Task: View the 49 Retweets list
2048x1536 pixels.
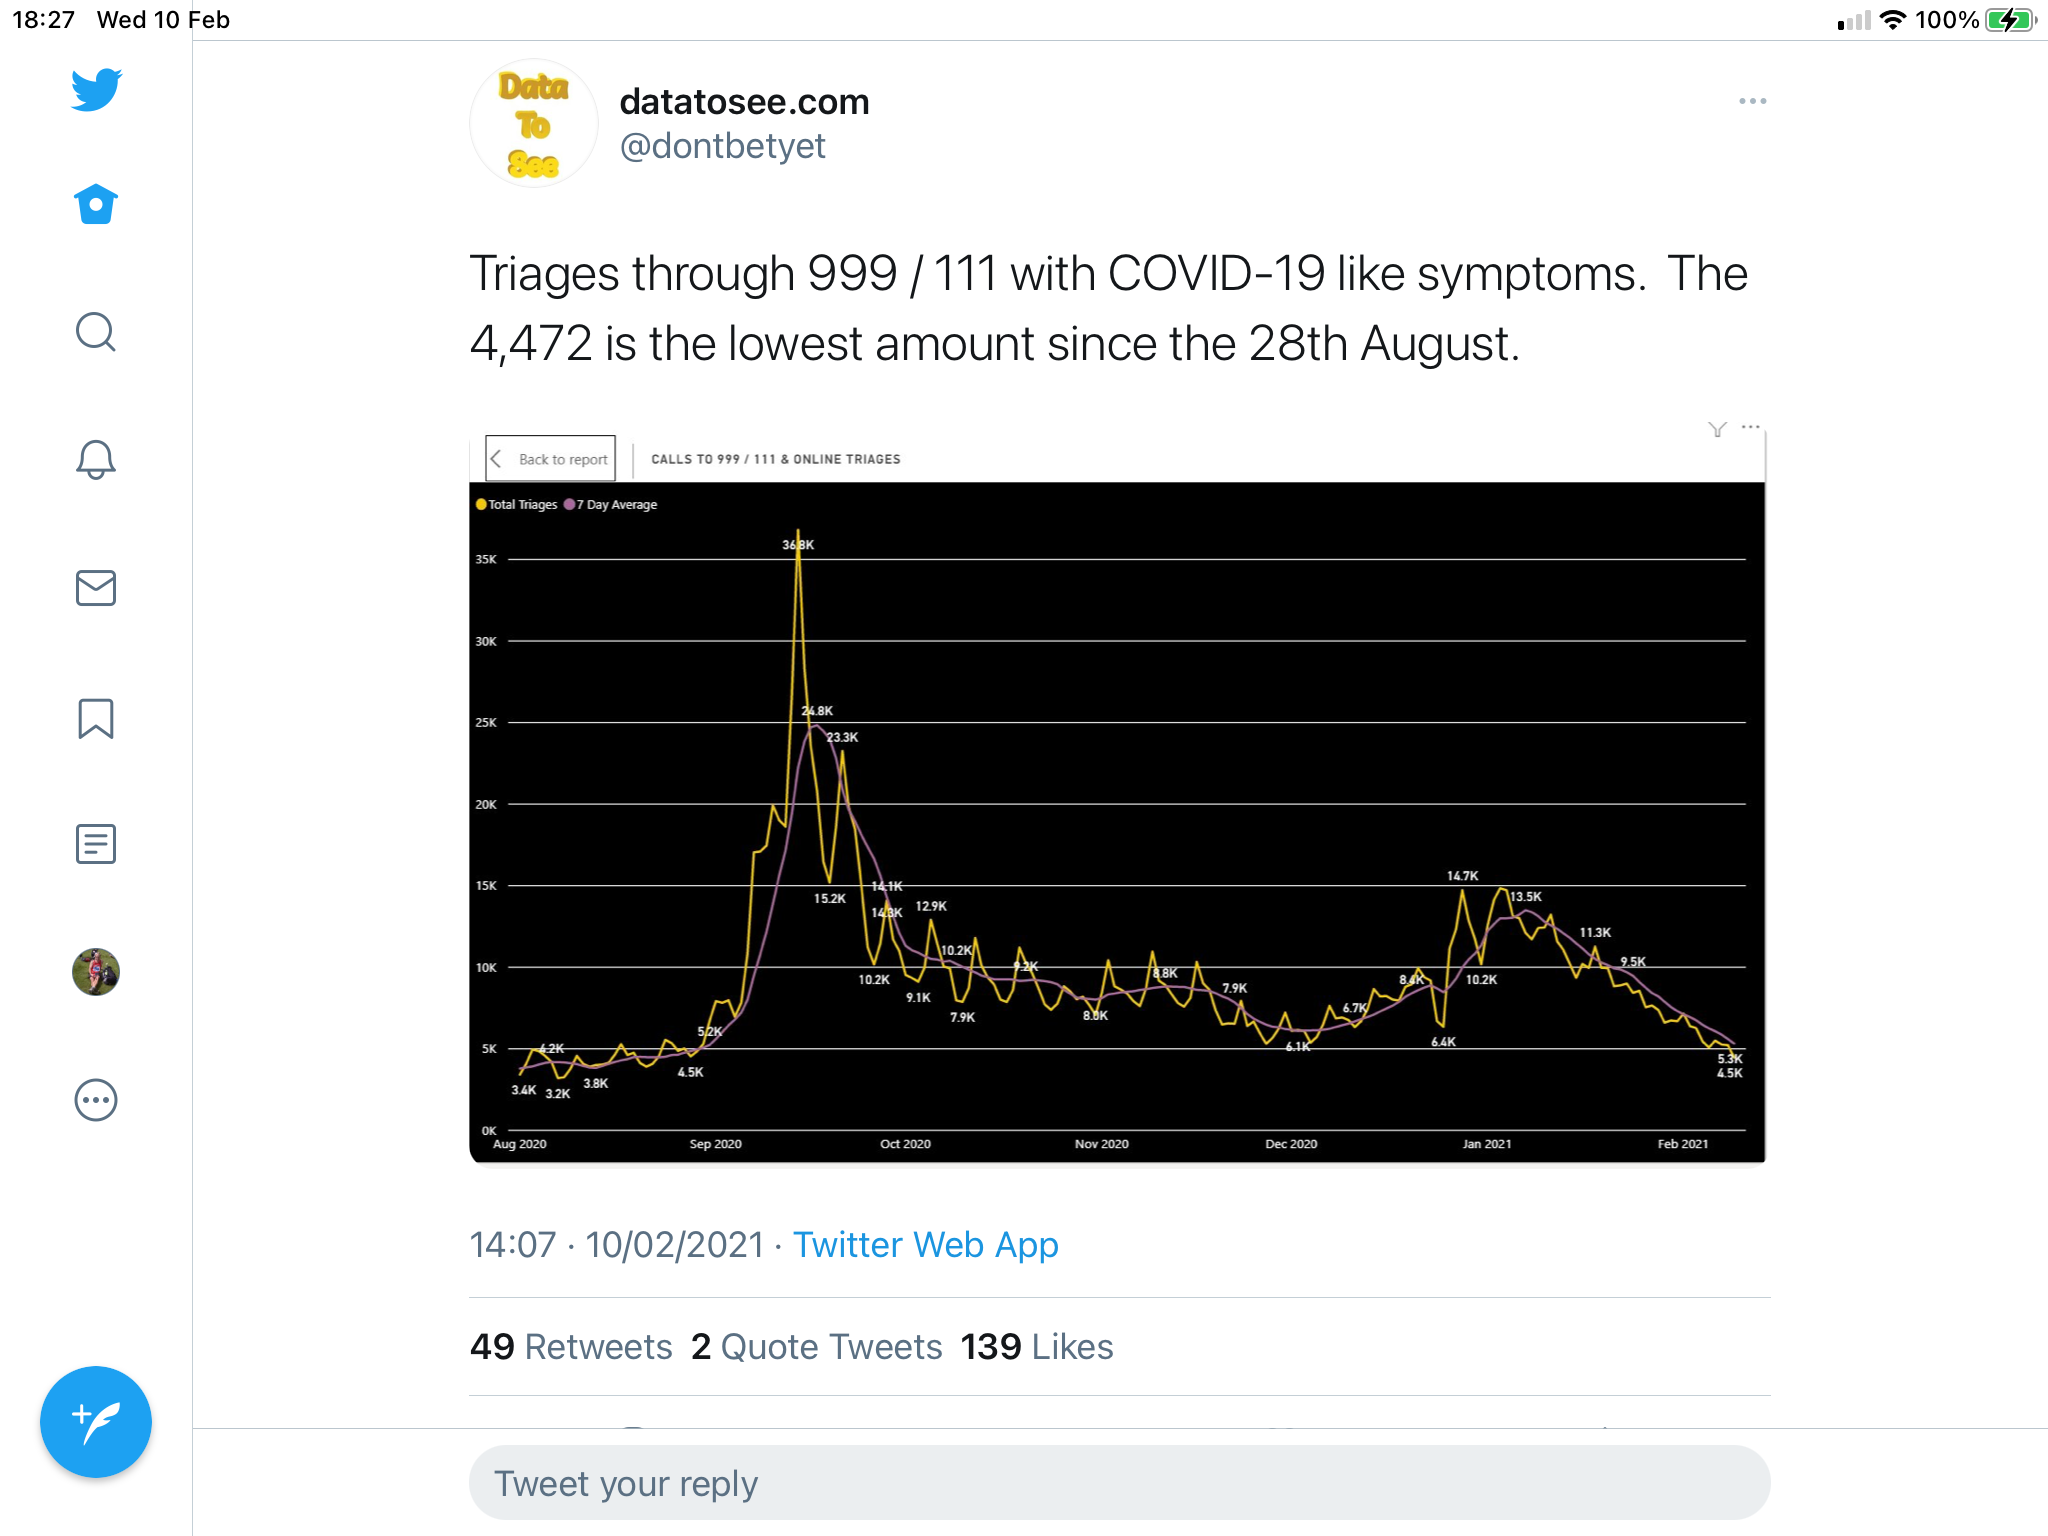Action: point(571,1347)
